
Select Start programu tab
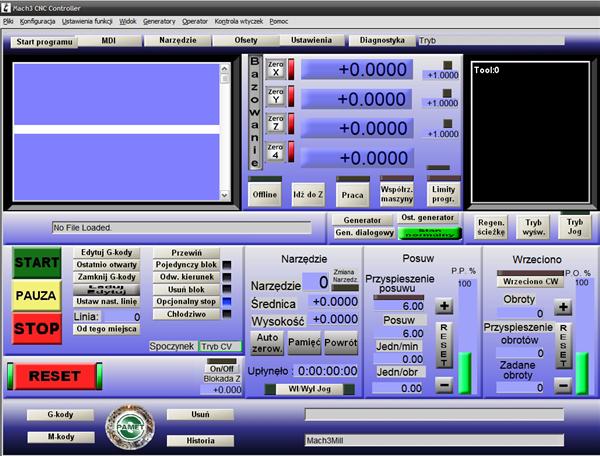(x=44, y=42)
